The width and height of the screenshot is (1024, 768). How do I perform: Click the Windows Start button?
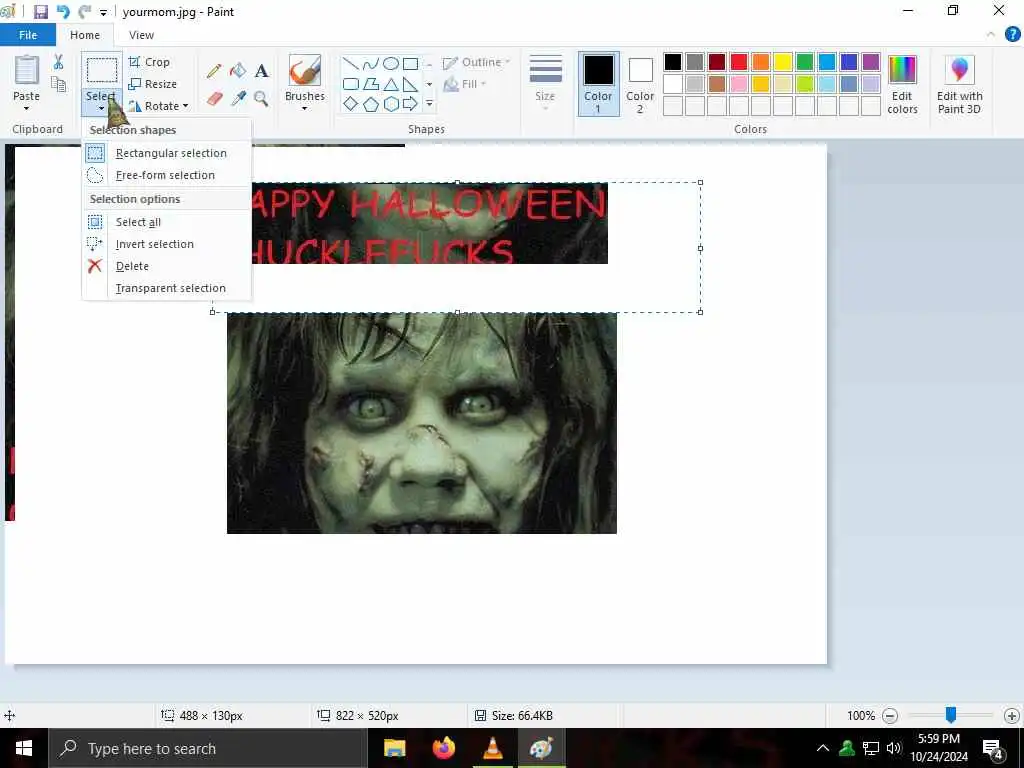pyautogui.click(x=24, y=748)
